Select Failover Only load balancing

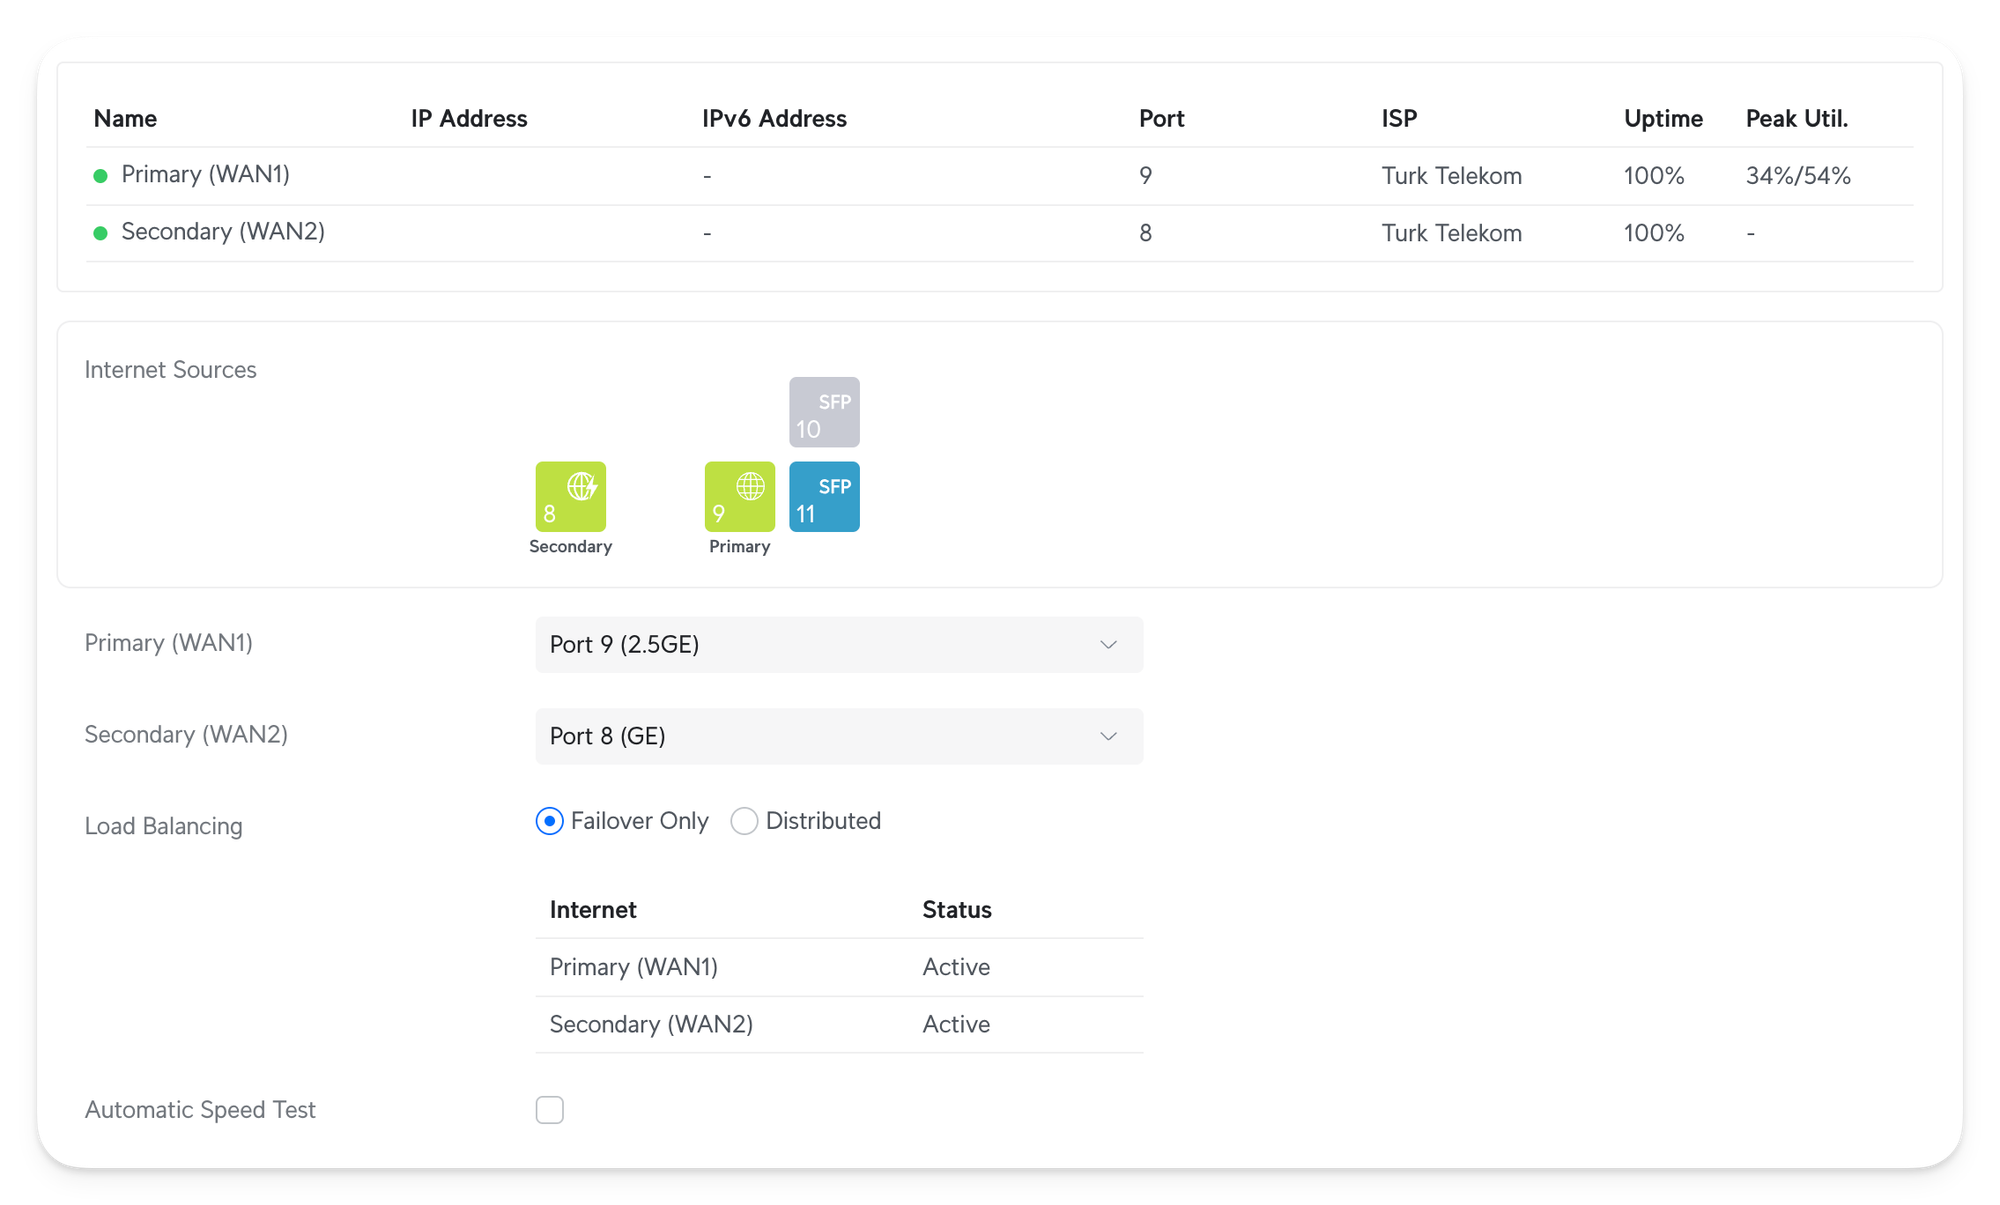click(550, 821)
